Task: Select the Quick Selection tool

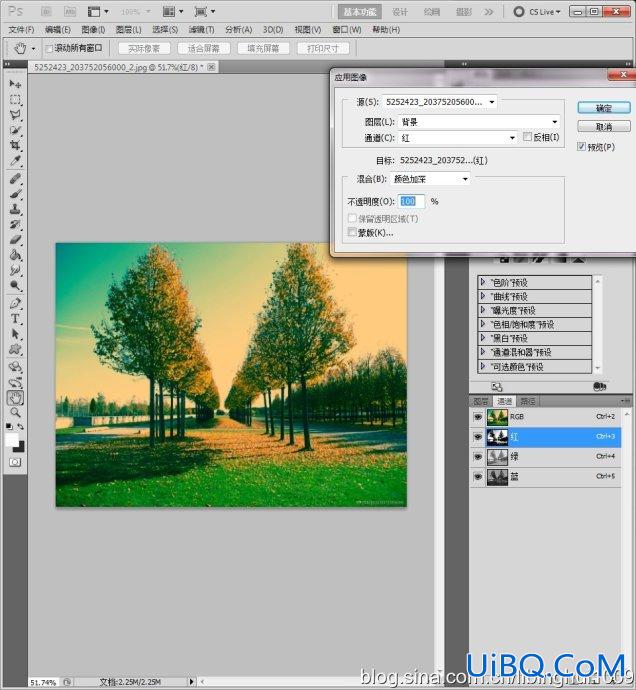Action: (x=15, y=130)
